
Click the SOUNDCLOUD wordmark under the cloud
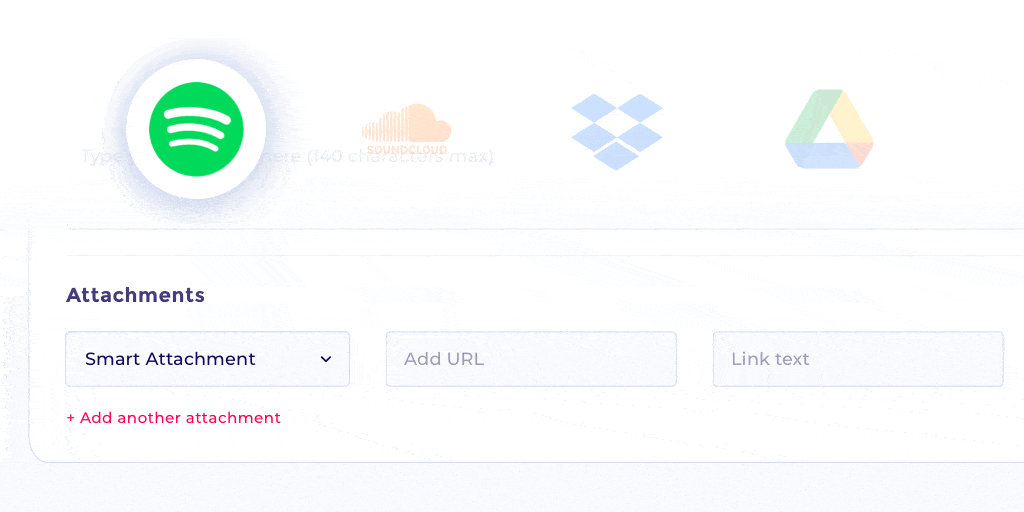406,150
